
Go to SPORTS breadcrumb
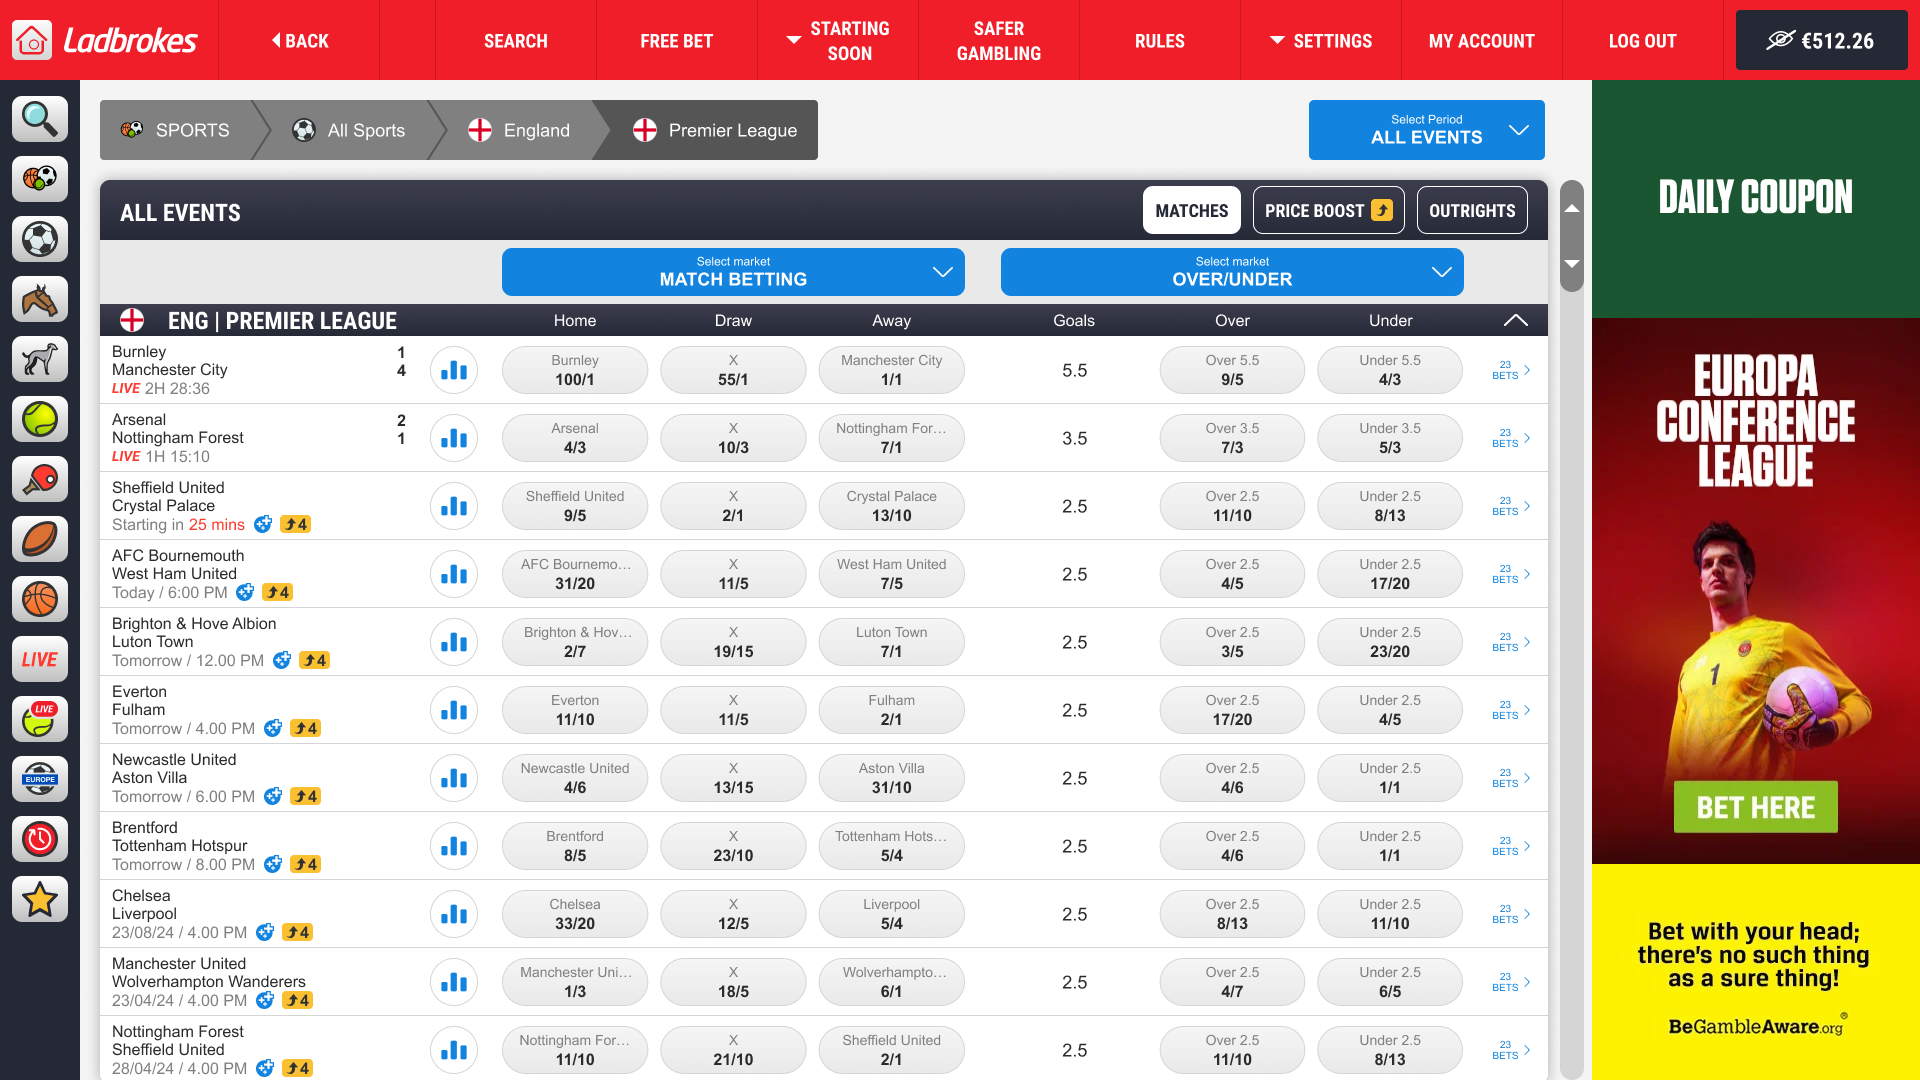pyautogui.click(x=176, y=130)
